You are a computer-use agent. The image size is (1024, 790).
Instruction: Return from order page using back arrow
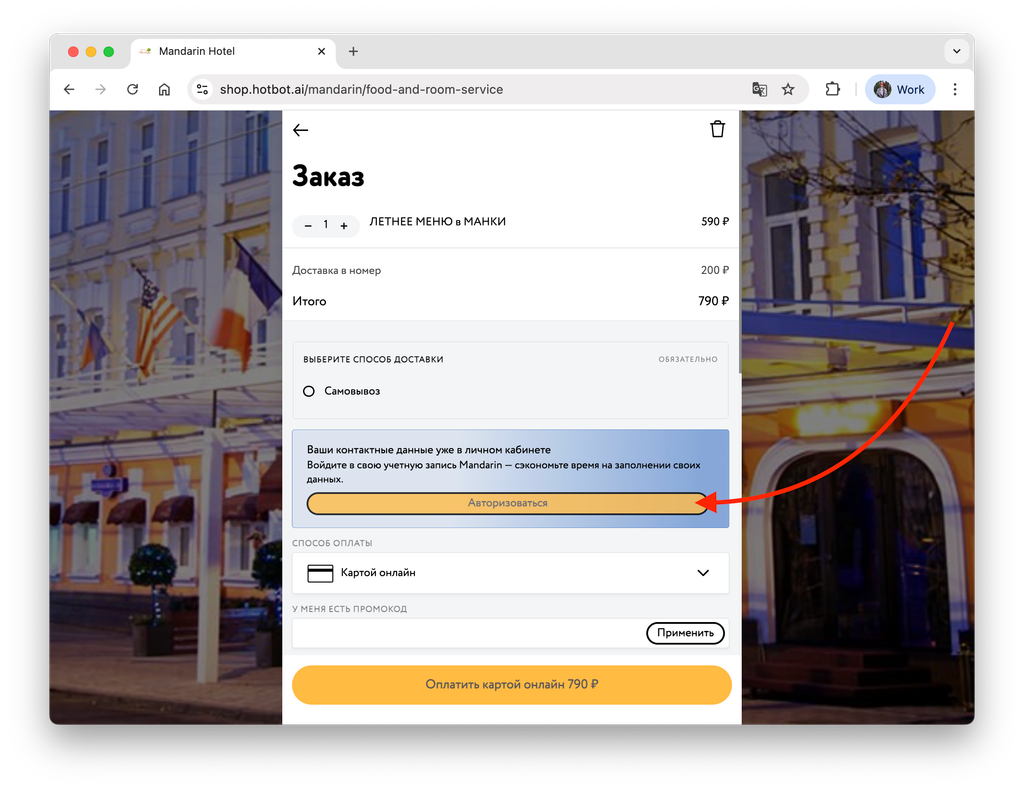point(300,130)
